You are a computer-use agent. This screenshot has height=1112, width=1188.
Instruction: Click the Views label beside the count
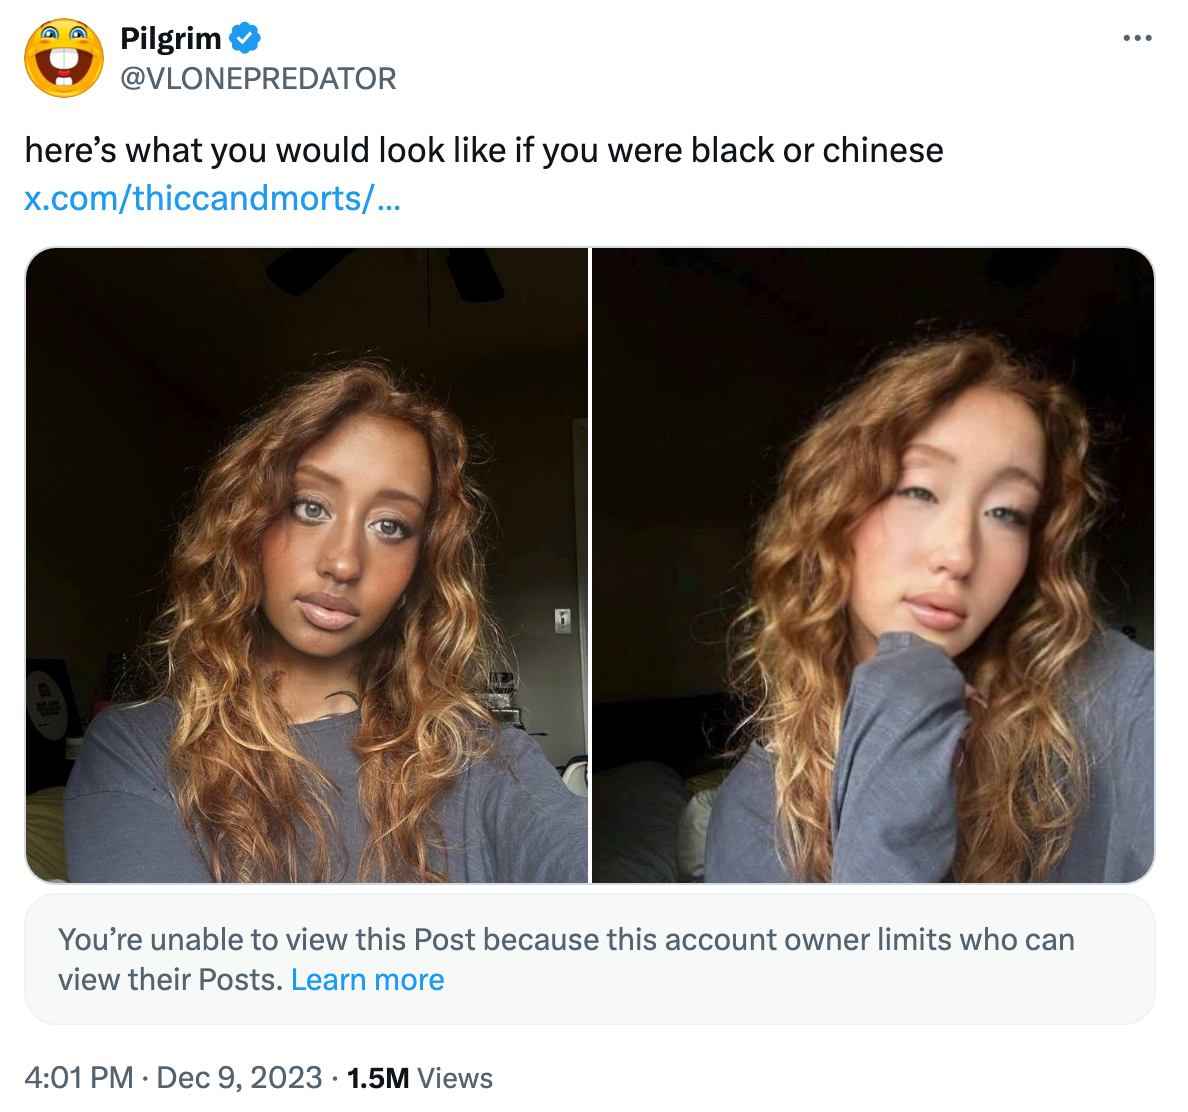(x=455, y=1078)
